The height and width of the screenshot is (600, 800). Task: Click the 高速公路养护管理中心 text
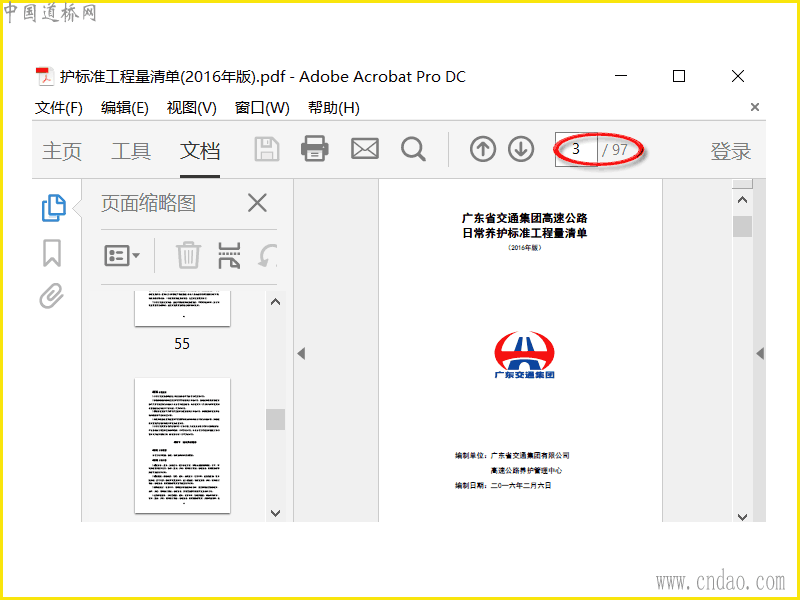click(x=526, y=470)
